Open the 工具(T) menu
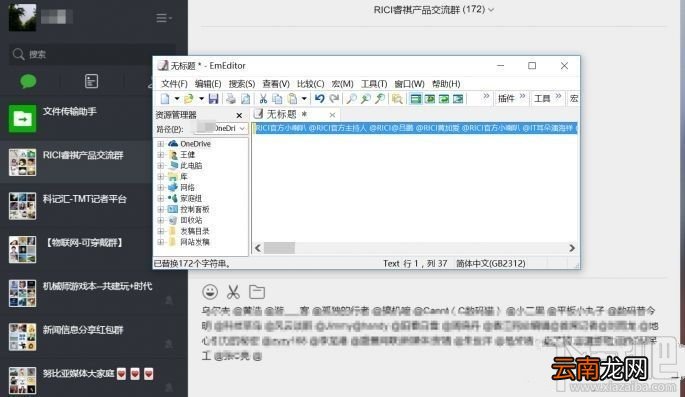This screenshot has width=685, height=397. click(x=374, y=83)
